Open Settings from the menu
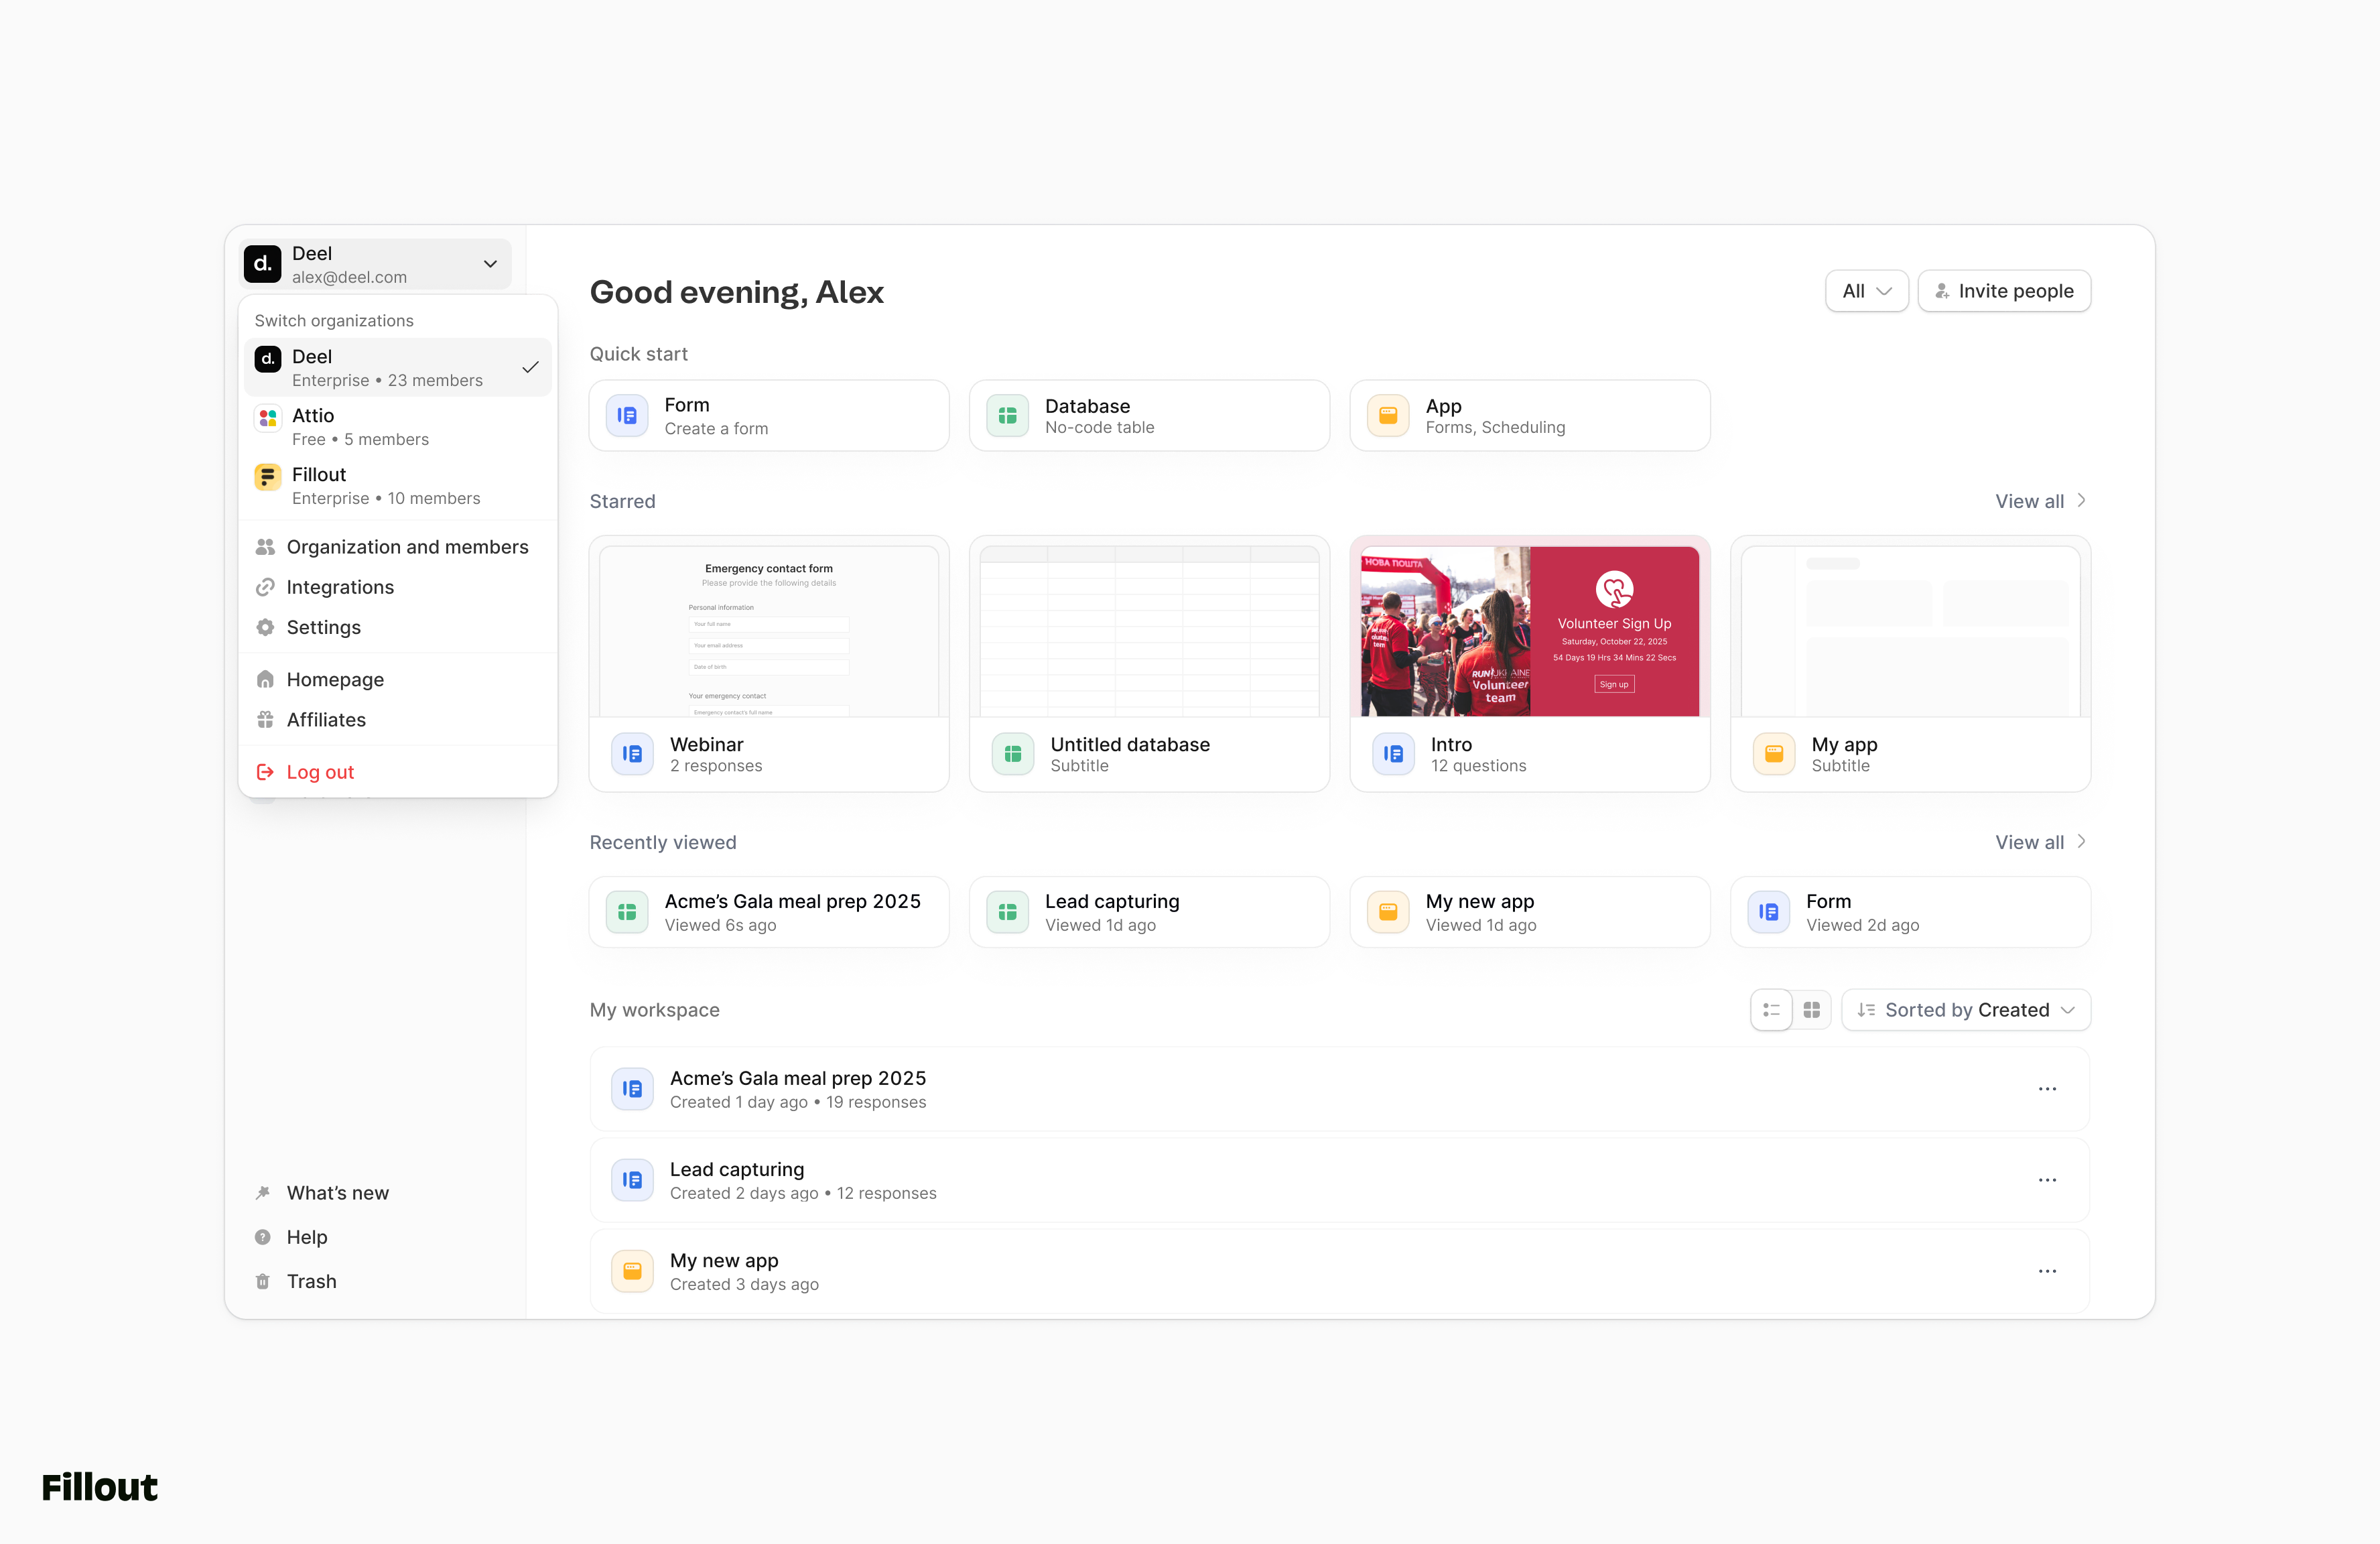Viewport: 2380px width, 1544px height. coord(397,627)
